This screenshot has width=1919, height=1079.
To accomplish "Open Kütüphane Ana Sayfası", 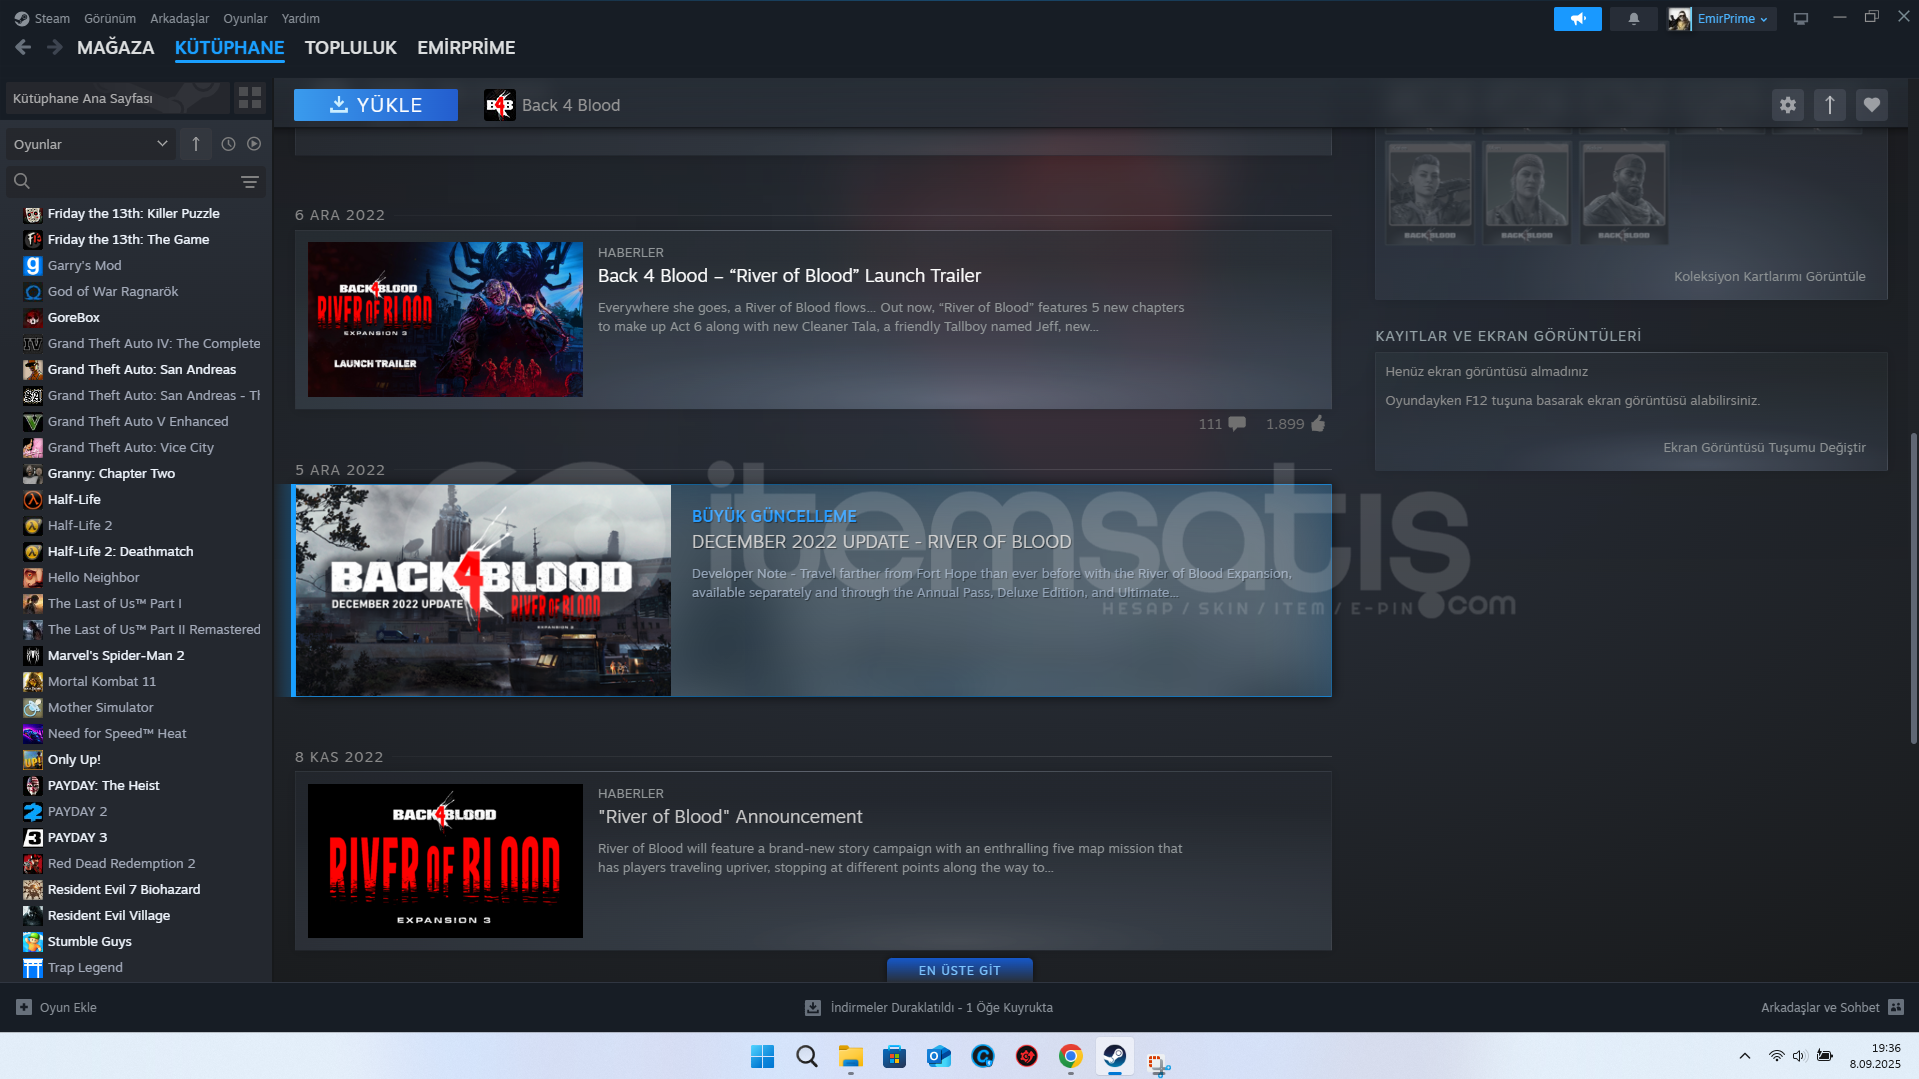I will click(x=116, y=98).
